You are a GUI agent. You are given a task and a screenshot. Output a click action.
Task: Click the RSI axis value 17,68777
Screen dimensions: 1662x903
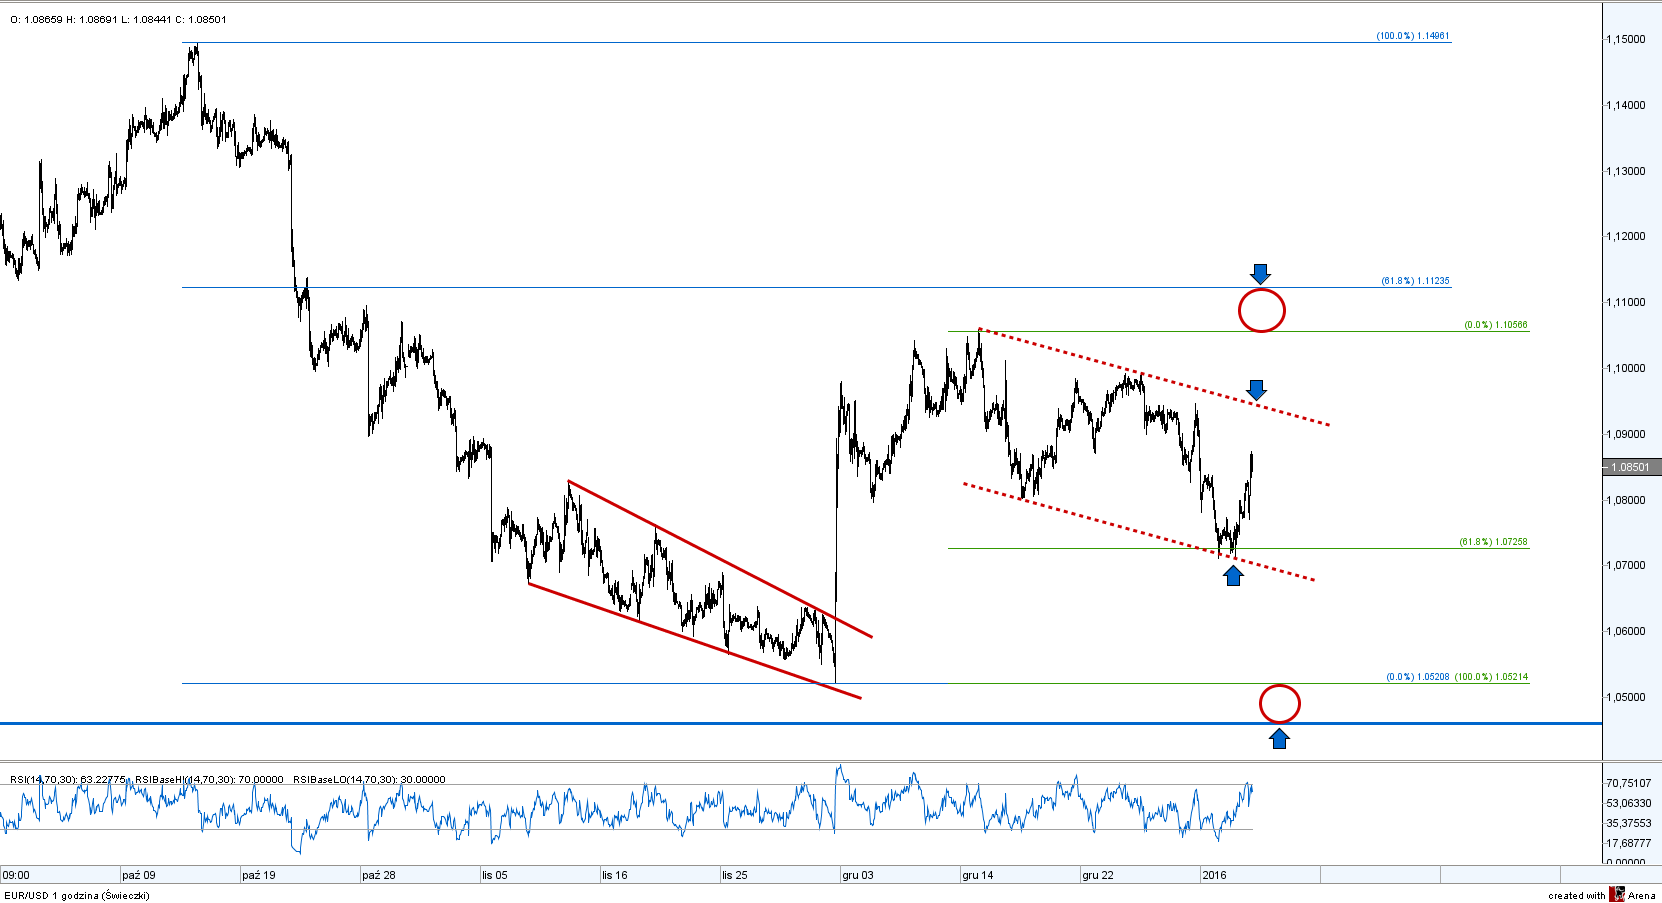[x=1629, y=843]
